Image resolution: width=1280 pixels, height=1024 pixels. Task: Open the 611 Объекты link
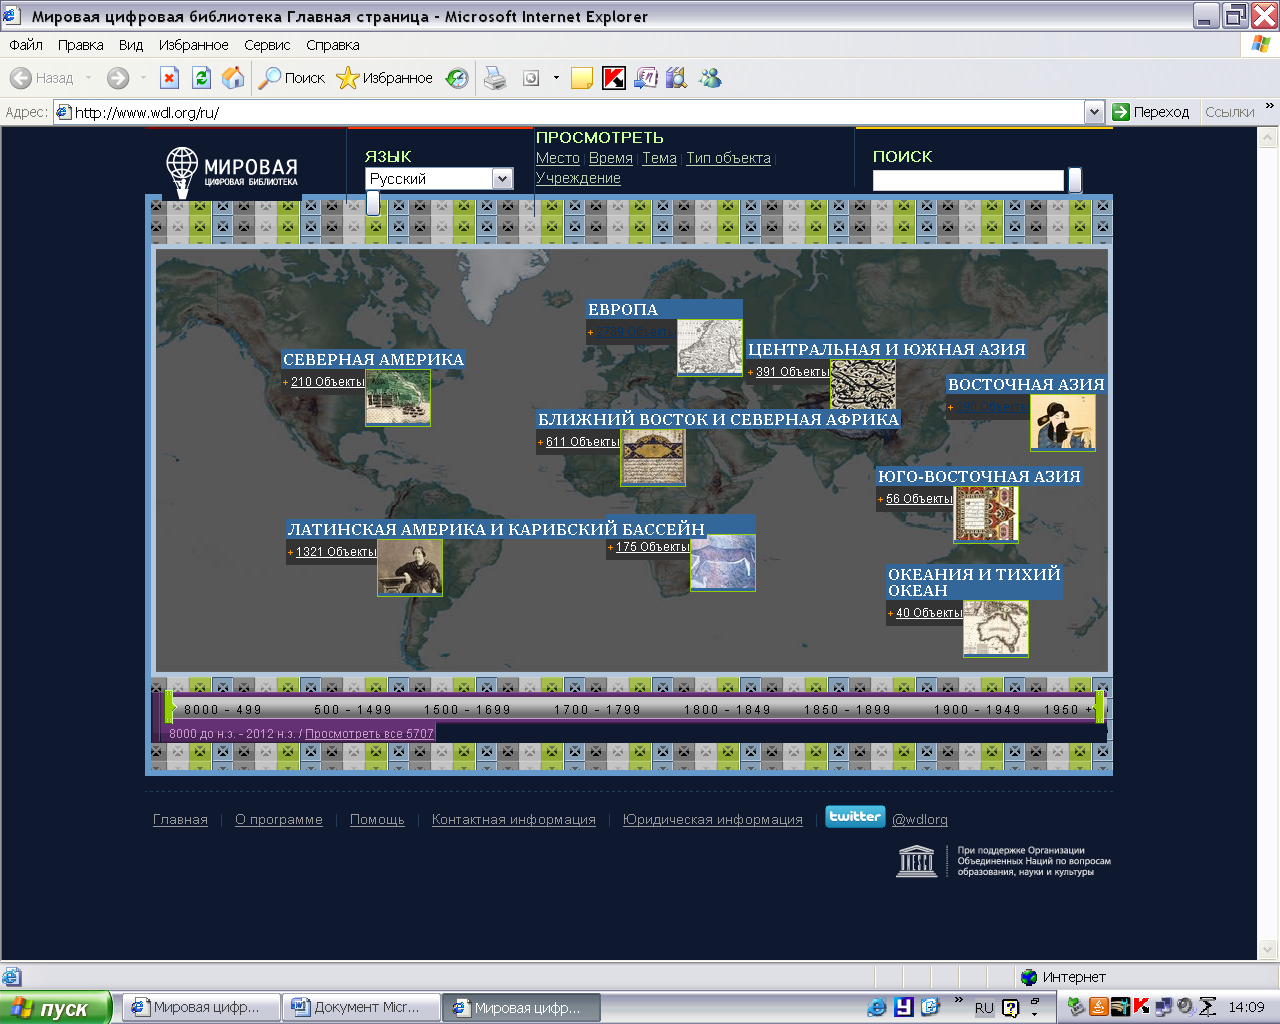tap(582, 442)
